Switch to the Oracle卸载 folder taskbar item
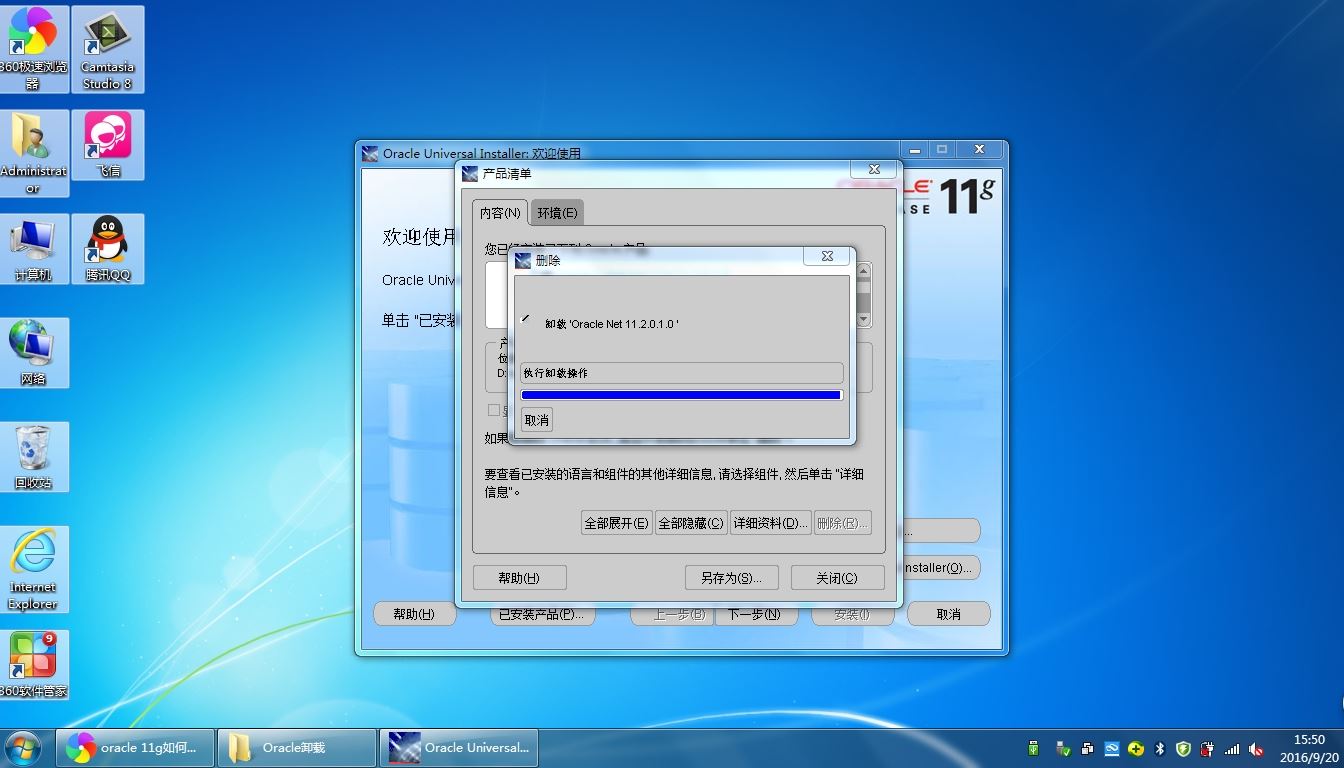Screen dimensions: 1344x768 pos(296,748)
